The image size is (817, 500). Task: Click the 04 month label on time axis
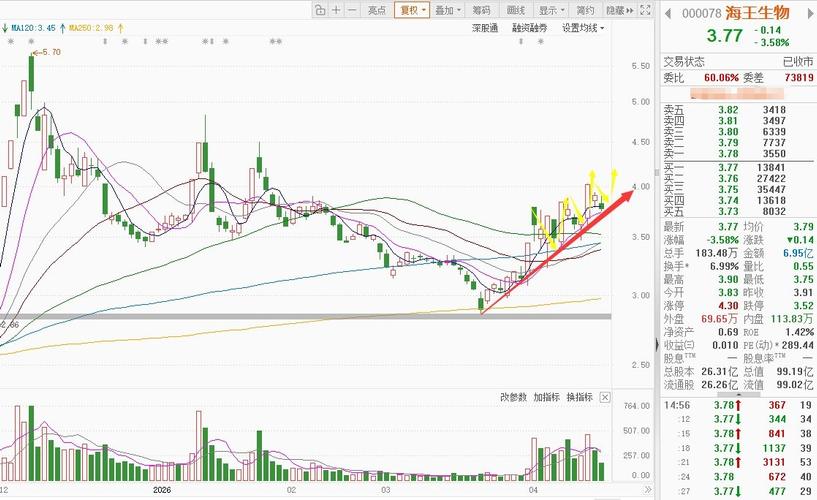(x=533, y=490)
